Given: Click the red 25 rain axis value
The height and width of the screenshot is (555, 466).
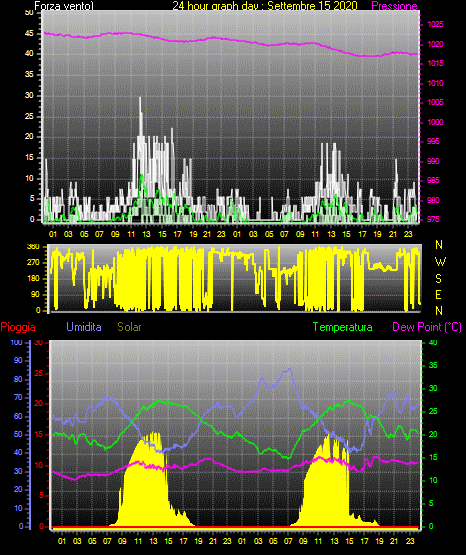Looking at the screenshot, I should tap(38, 373).
